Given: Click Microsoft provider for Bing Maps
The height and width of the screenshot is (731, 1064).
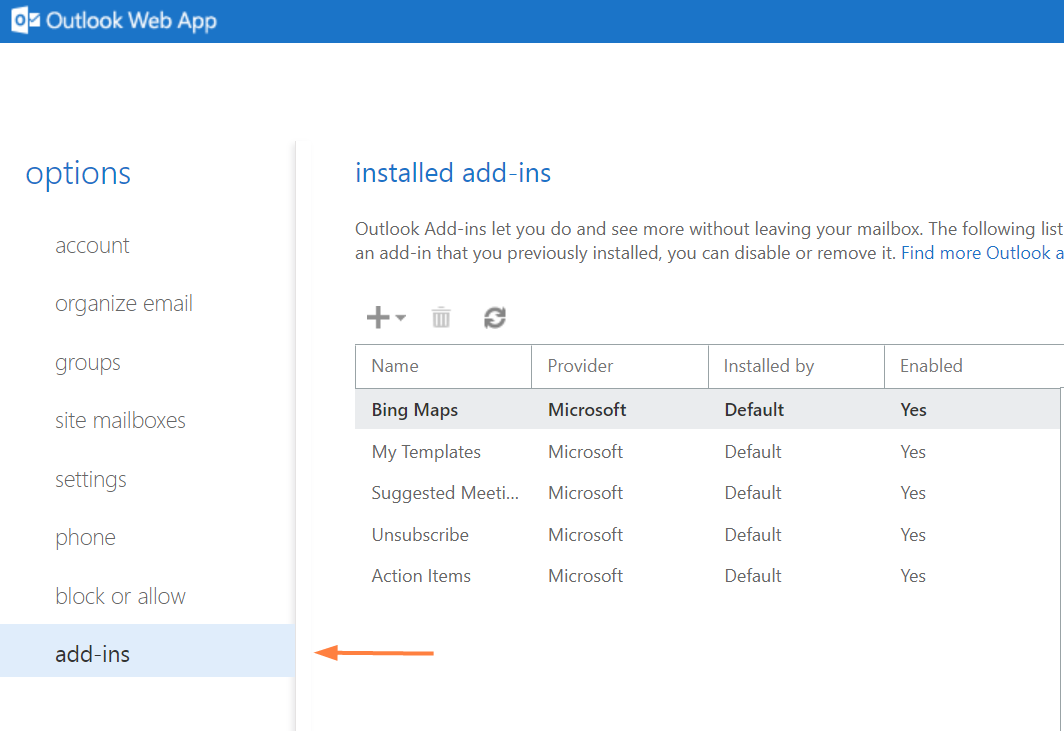Looking at the screenshot, I should click(x=587, y=410).
